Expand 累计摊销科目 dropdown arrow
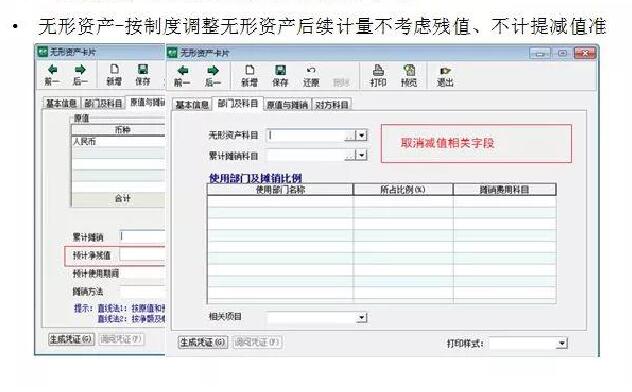The image size is (632, 392). [362, 155]
